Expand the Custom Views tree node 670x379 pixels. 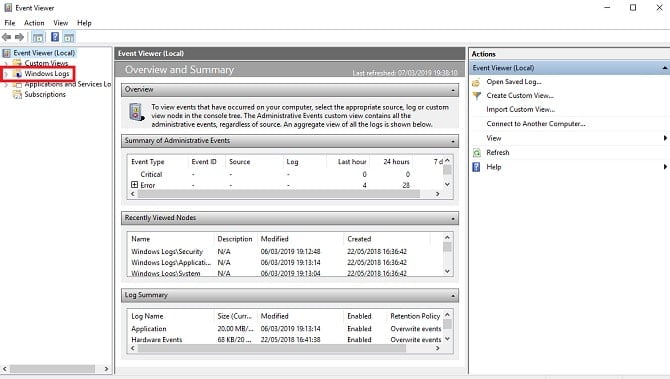pos(6,63)
